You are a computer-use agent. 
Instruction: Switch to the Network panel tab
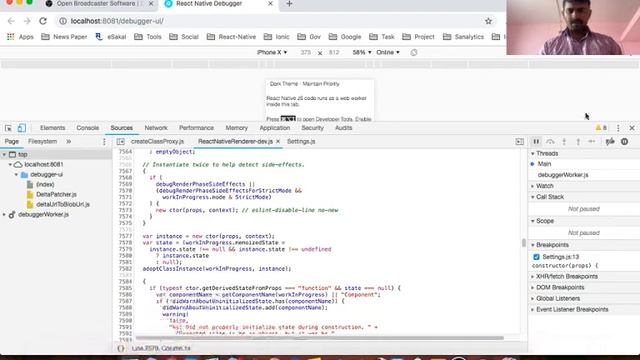[x=156, y=128]
